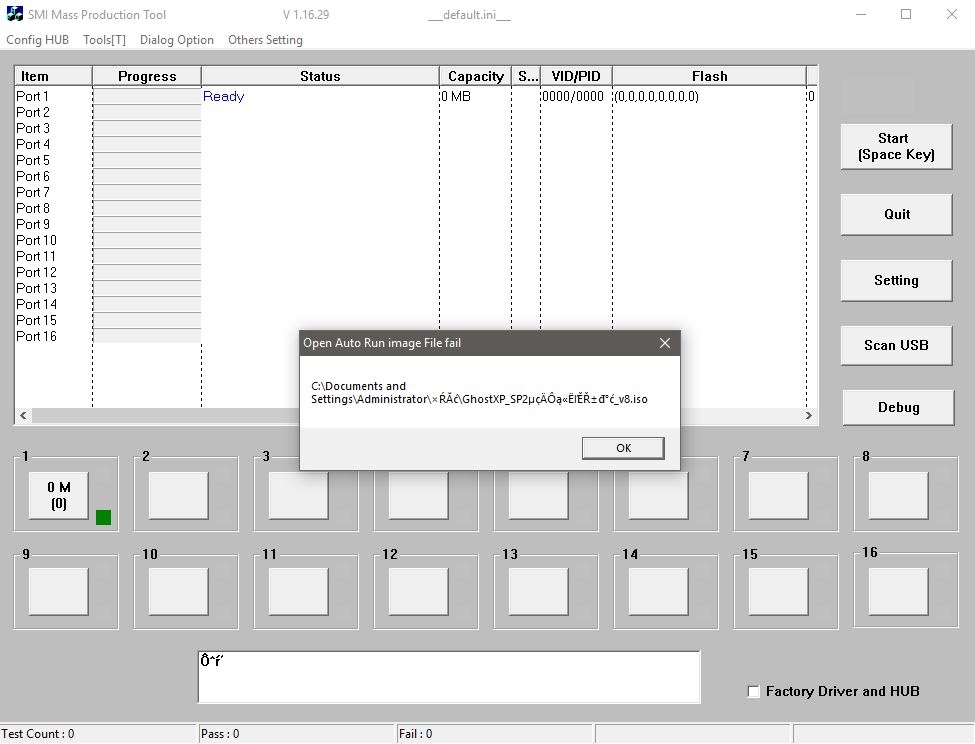Click Test Count : 0 in status bar
975x744 pixels.
[38, 733]
